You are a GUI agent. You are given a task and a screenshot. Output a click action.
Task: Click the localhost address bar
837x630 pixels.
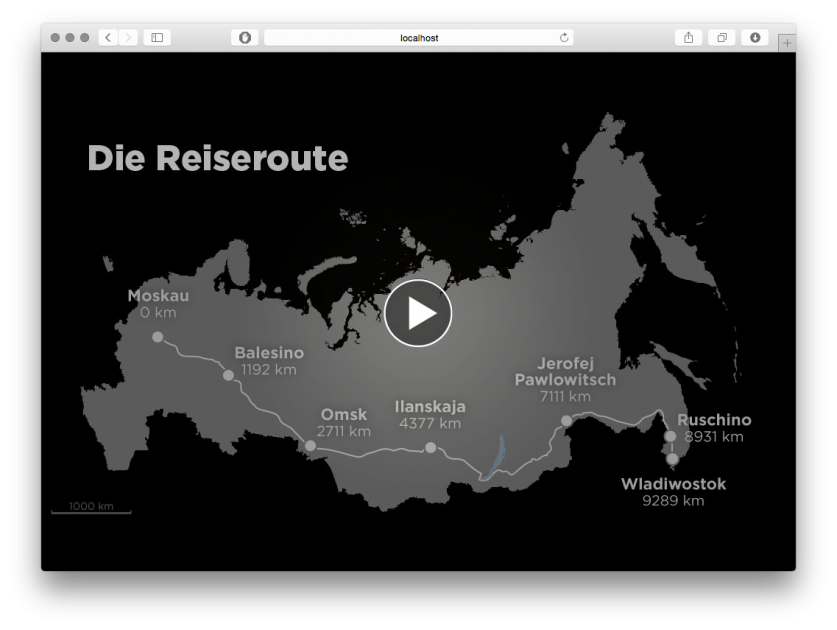coord(419,37)
